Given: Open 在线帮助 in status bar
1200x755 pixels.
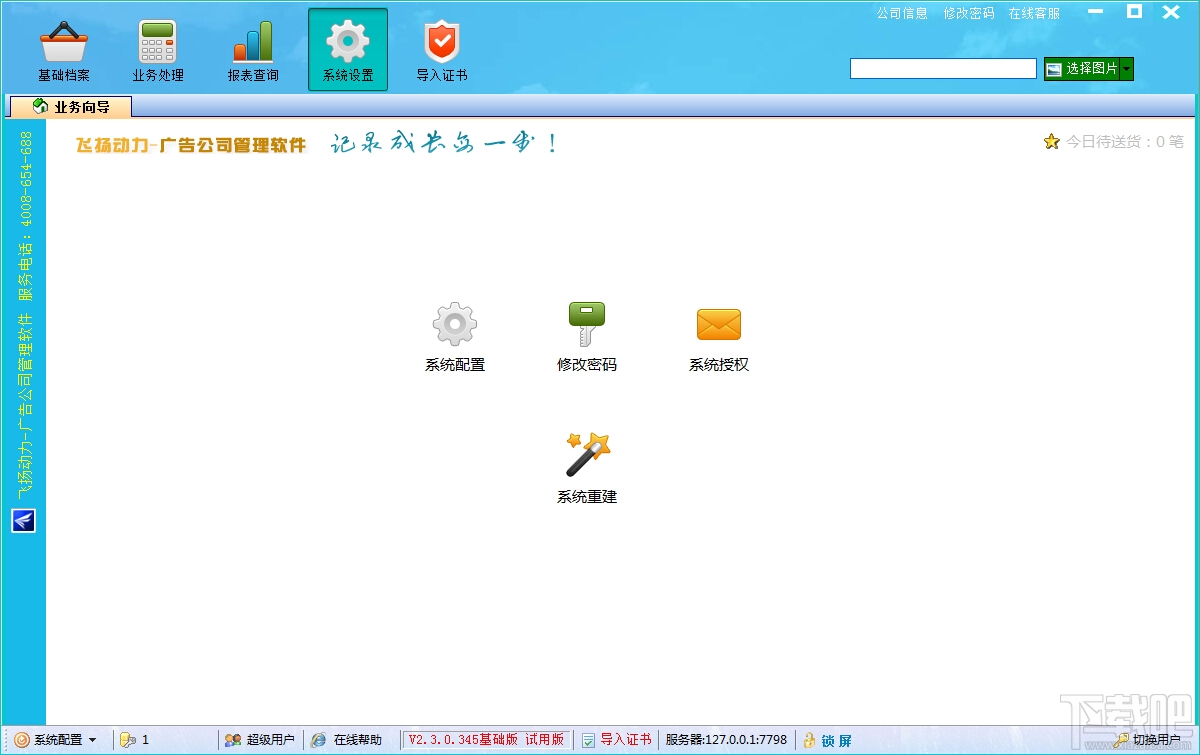Looking at the screenshot, I should (x=346, y=740).
